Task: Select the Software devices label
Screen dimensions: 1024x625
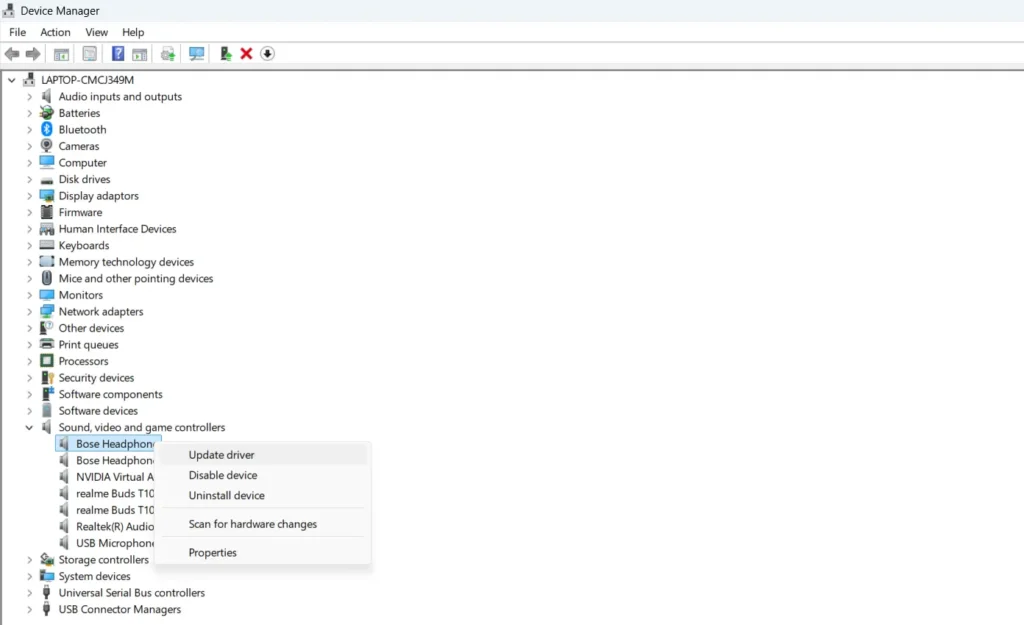Action: [98, 411]
